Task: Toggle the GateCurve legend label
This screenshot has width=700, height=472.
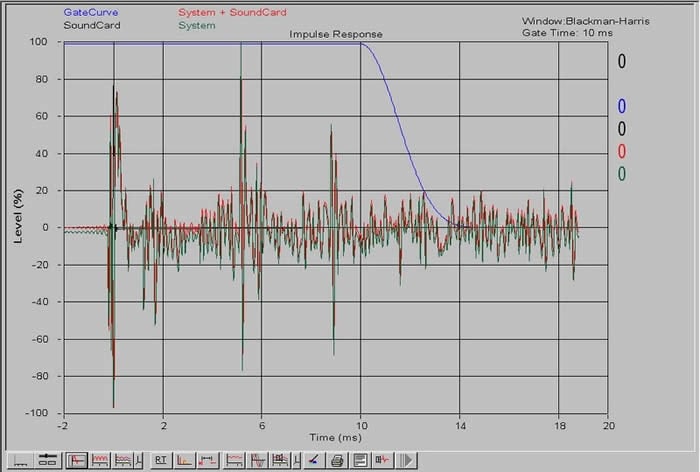Action: pyautogui.click(x=90, y=12)
